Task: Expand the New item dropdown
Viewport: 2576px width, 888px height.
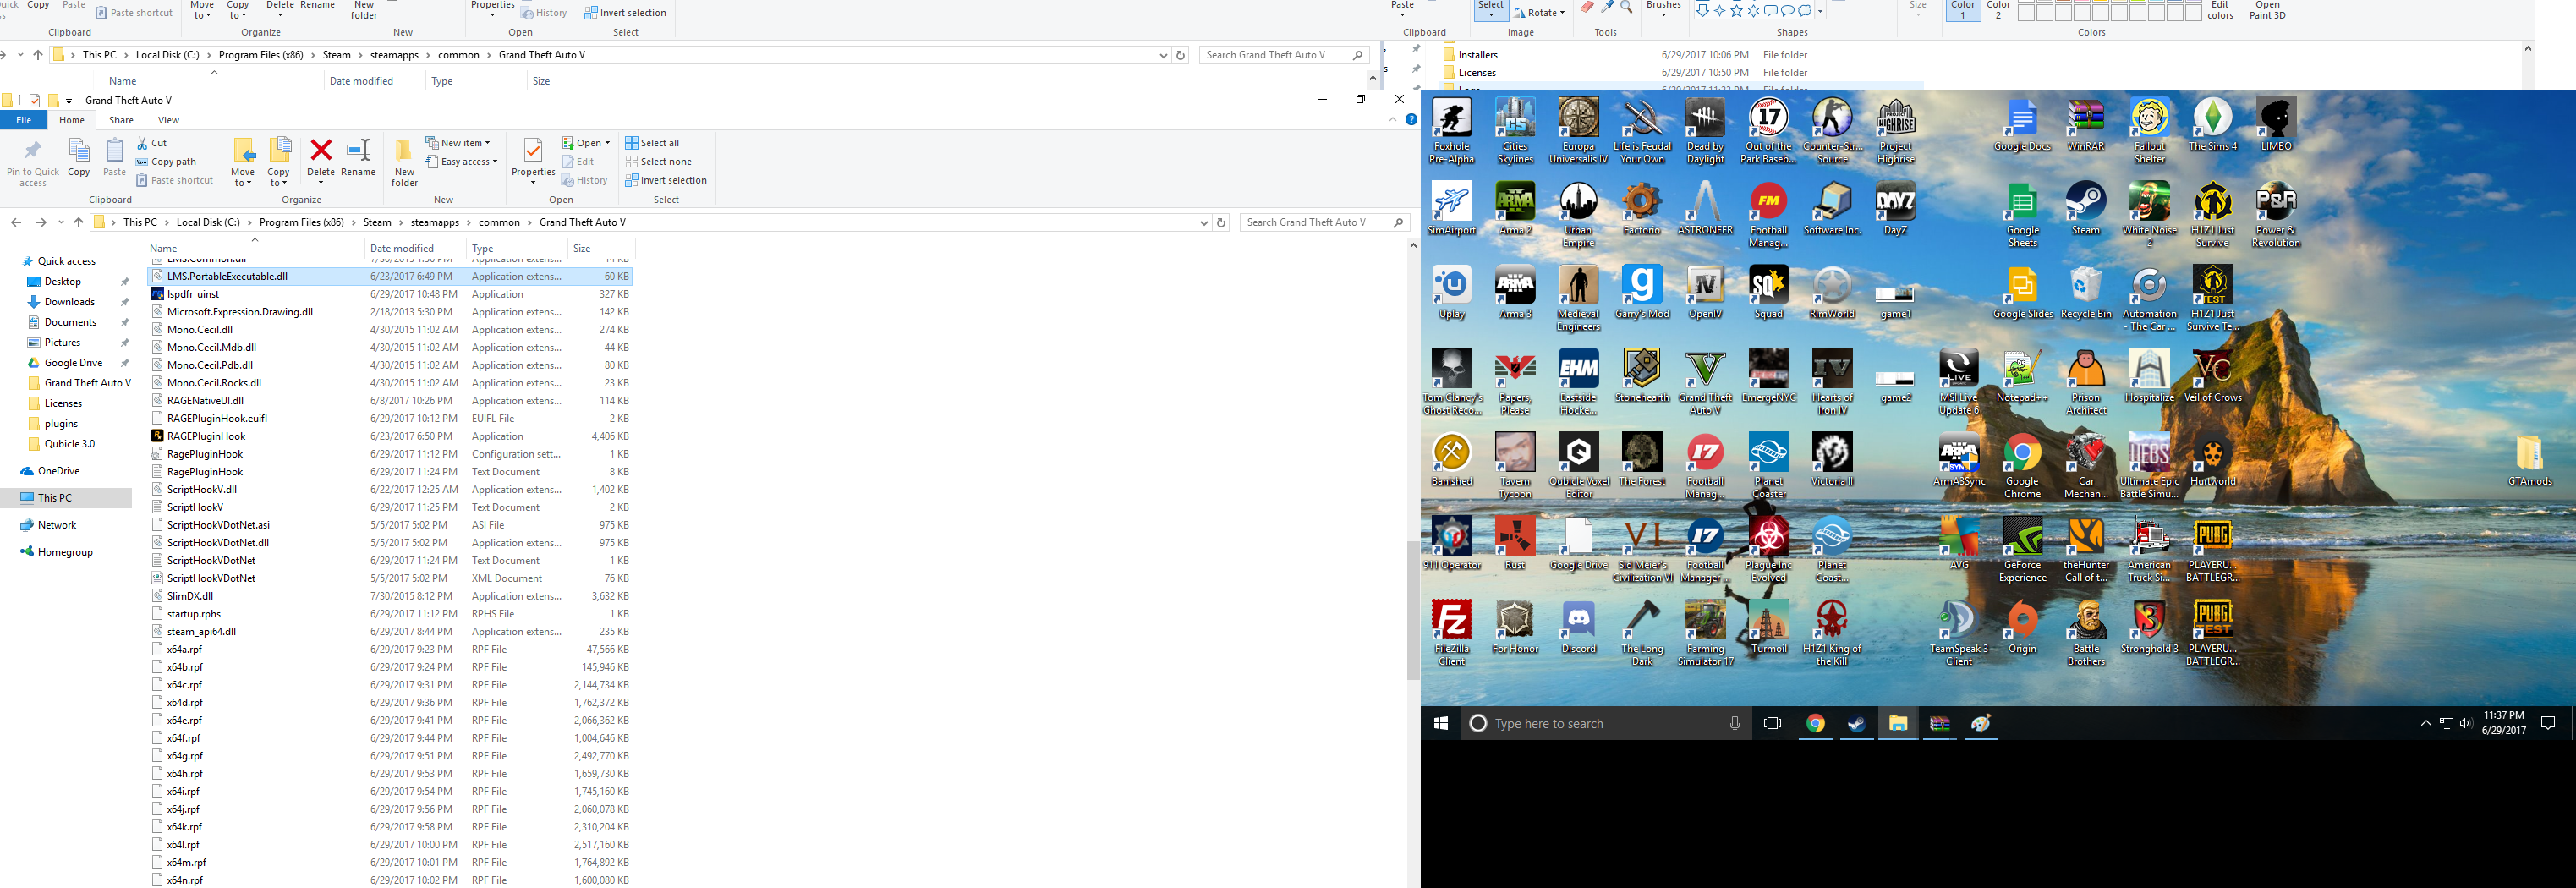Action: (458, 143)
